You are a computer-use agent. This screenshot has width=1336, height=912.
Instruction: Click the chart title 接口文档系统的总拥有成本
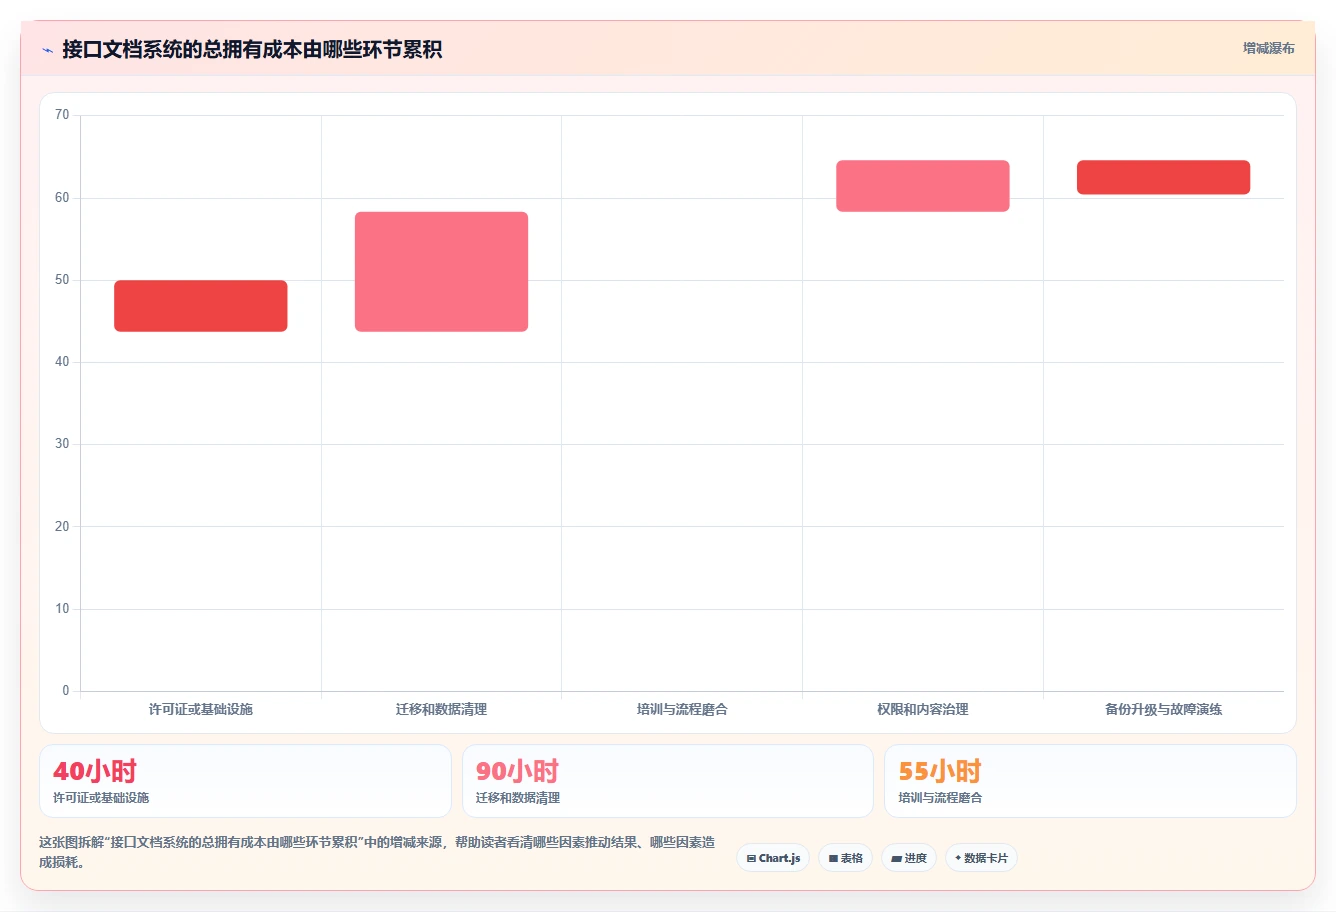(252, 50)
